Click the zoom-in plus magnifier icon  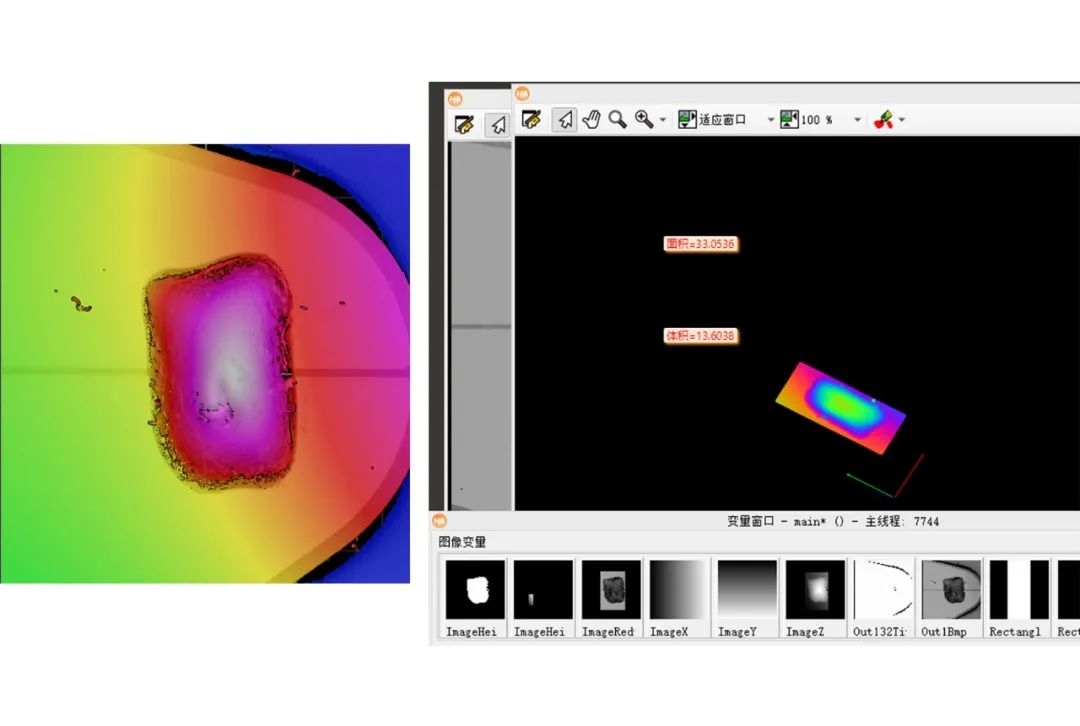pyautogui.click(x=644, y=120)
